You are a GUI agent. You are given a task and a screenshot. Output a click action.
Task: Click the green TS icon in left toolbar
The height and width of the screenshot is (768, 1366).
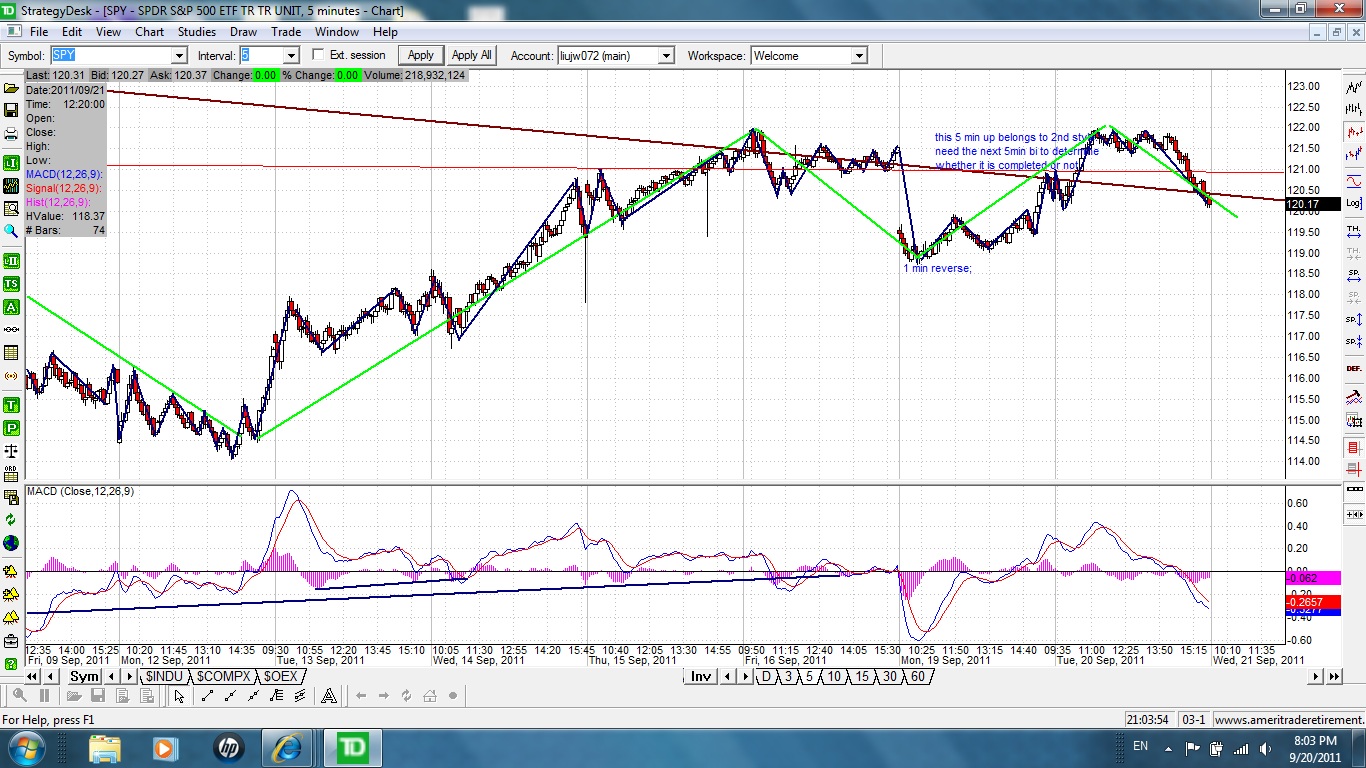coord(11,285)
